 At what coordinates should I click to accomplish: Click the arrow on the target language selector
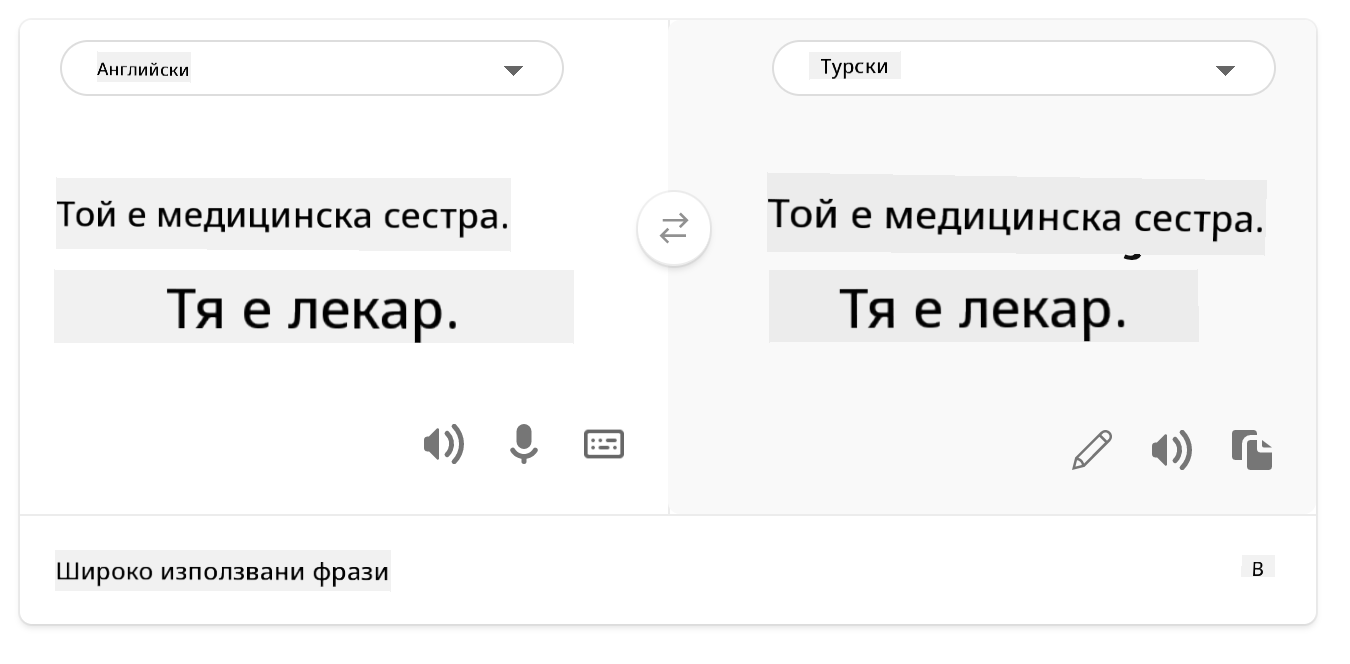point(1225,70)
